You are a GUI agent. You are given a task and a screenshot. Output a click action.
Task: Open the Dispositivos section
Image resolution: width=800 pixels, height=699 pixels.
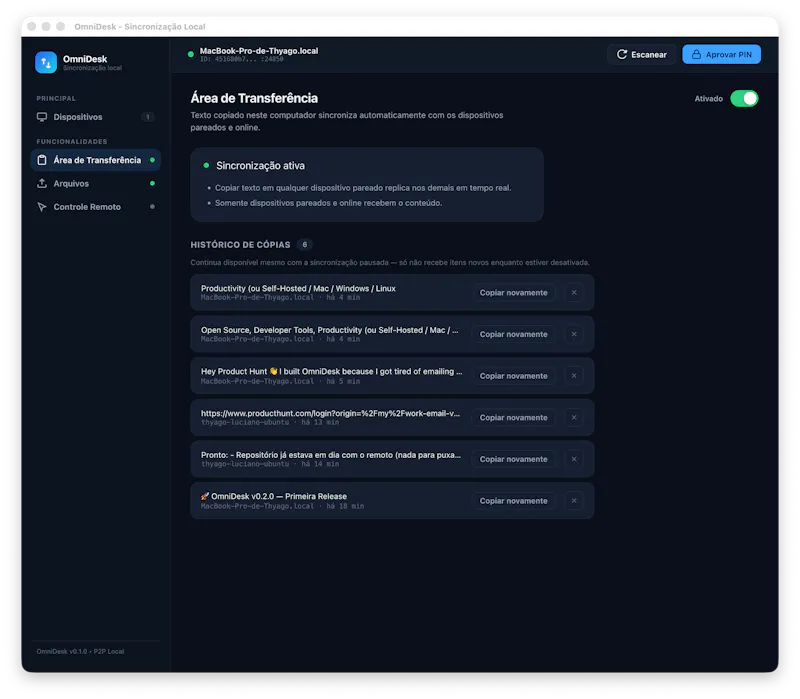(95, 117)
